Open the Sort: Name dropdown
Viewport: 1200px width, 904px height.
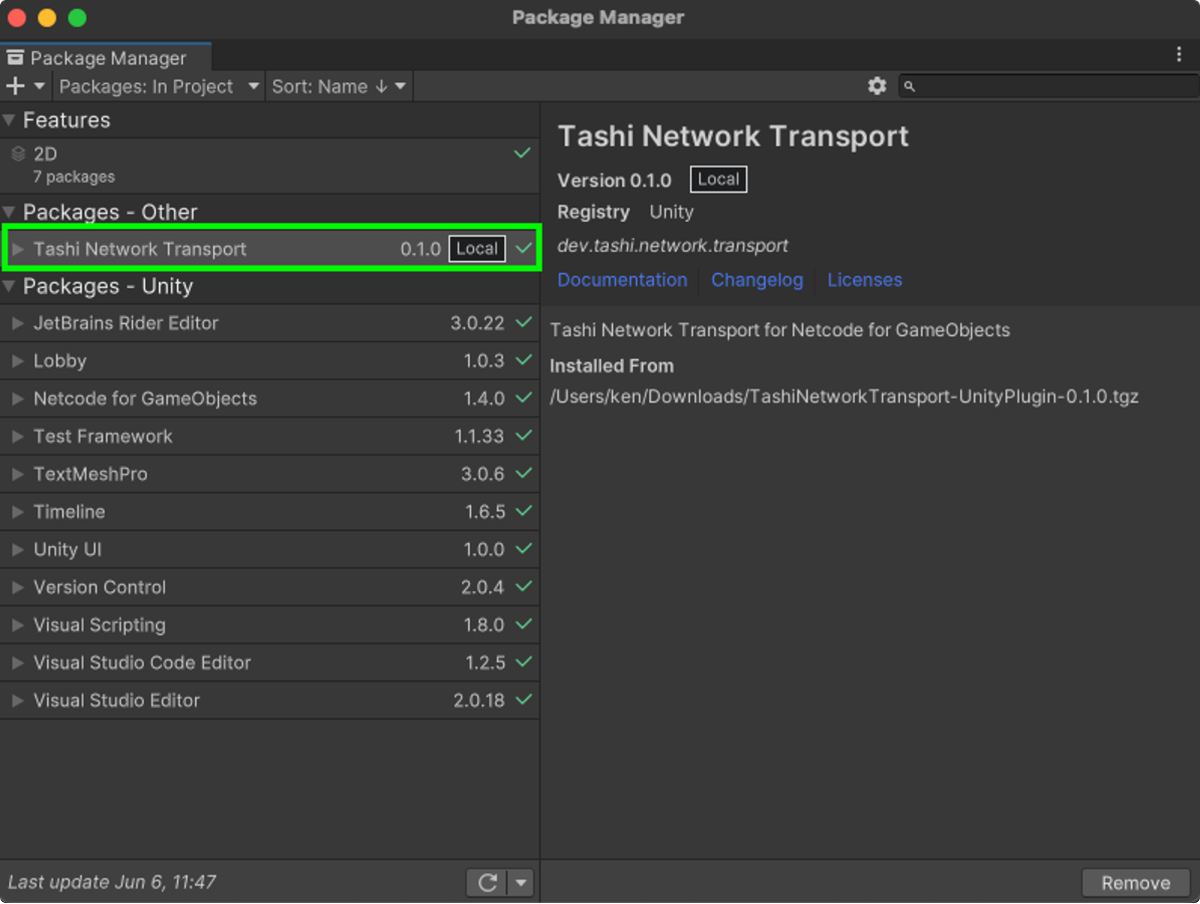pyautogui.click(x=338, y=87)
